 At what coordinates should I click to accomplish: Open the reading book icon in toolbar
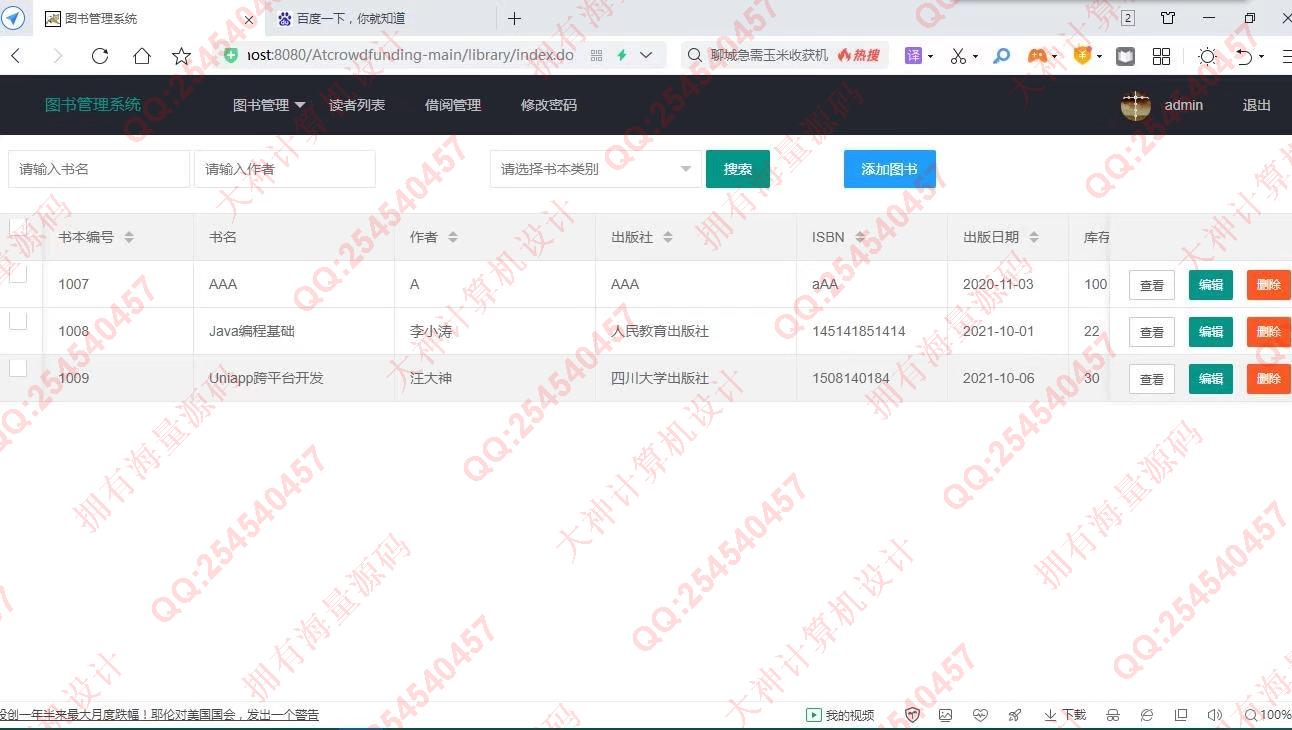point(1125,56)
